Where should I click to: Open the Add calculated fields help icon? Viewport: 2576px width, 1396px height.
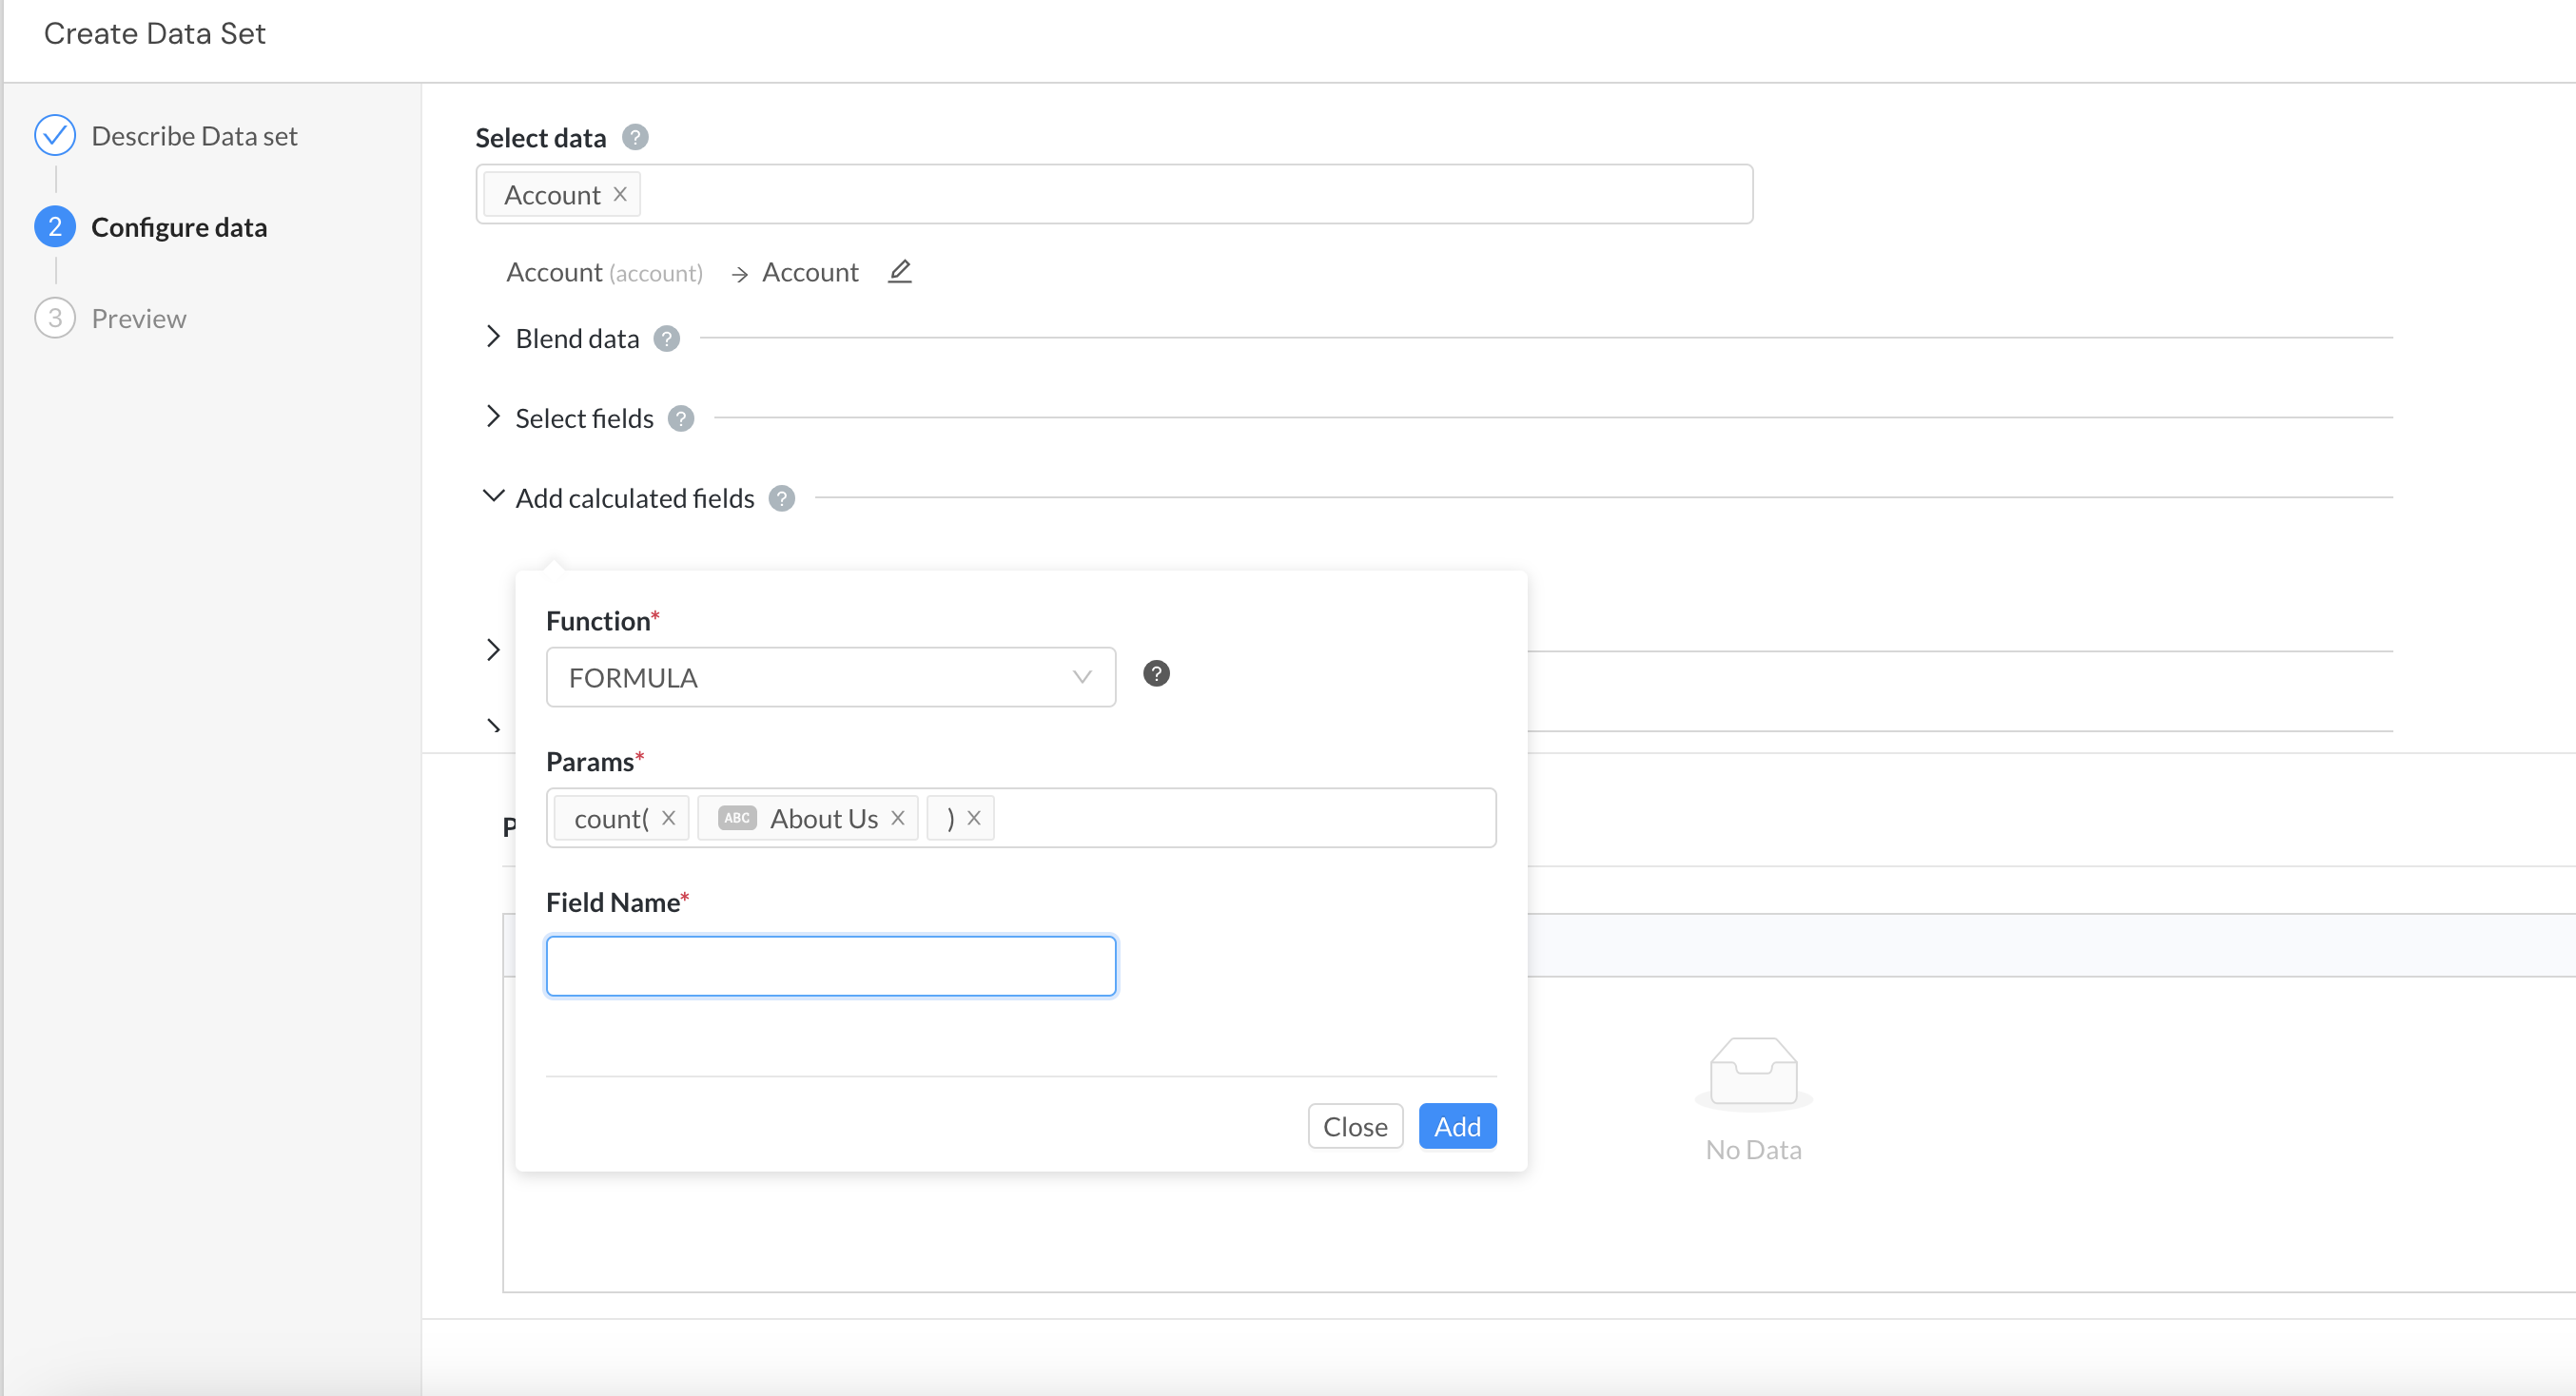[x=782, y=498]
